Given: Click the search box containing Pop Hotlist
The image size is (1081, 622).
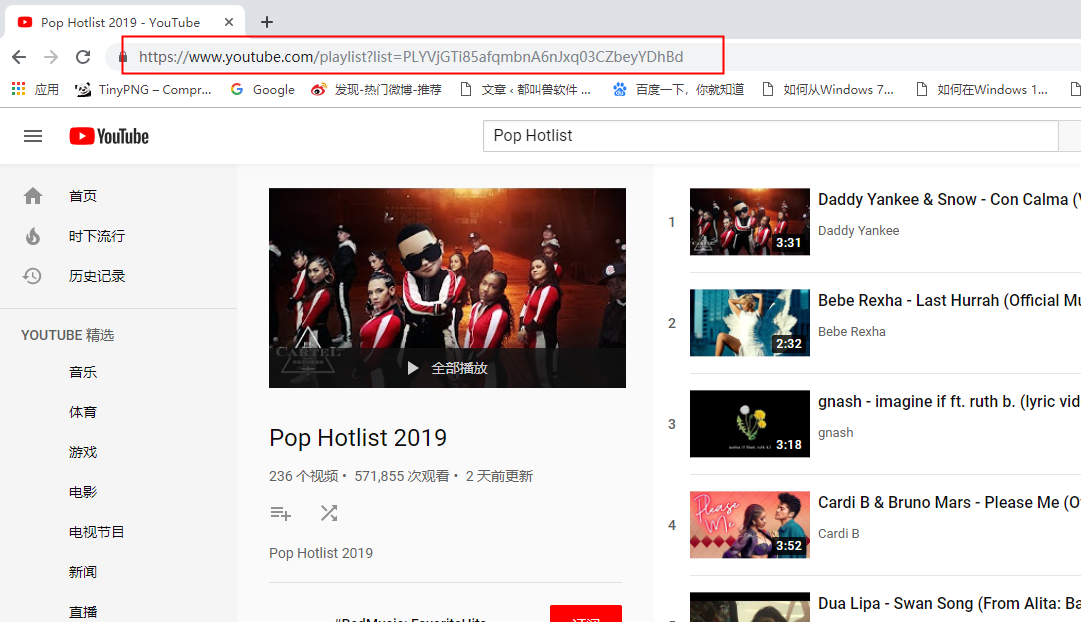Looking at the screenshot, I should pos(770,136).
